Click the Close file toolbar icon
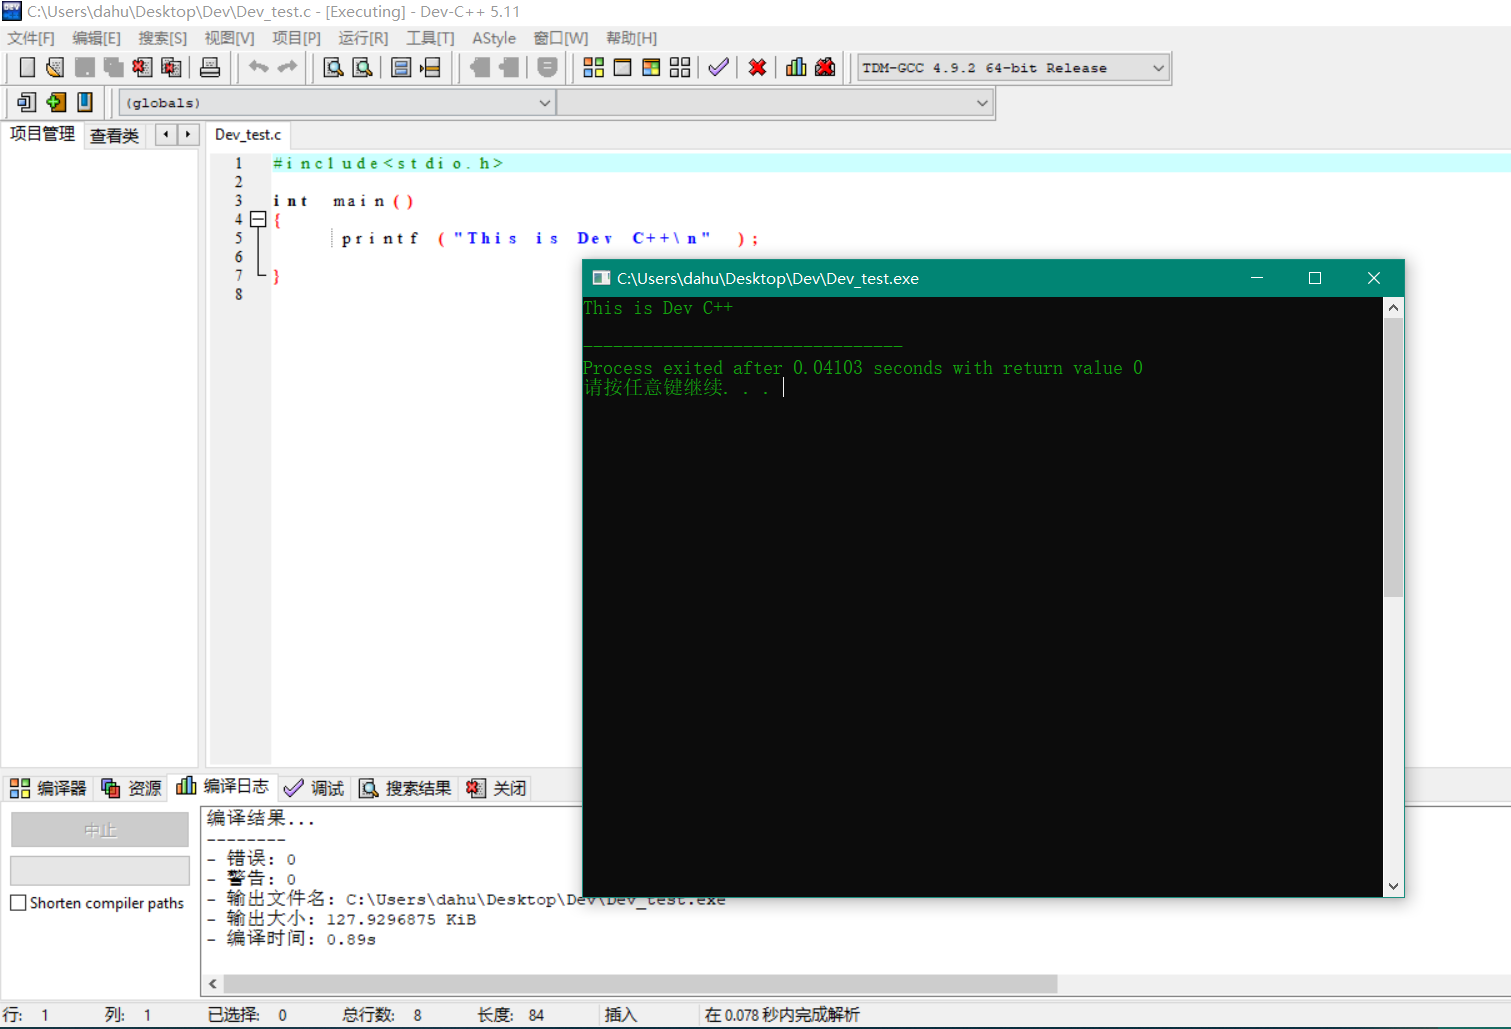This screenshot has width=1511, height=1029. [x=142, y=67]
